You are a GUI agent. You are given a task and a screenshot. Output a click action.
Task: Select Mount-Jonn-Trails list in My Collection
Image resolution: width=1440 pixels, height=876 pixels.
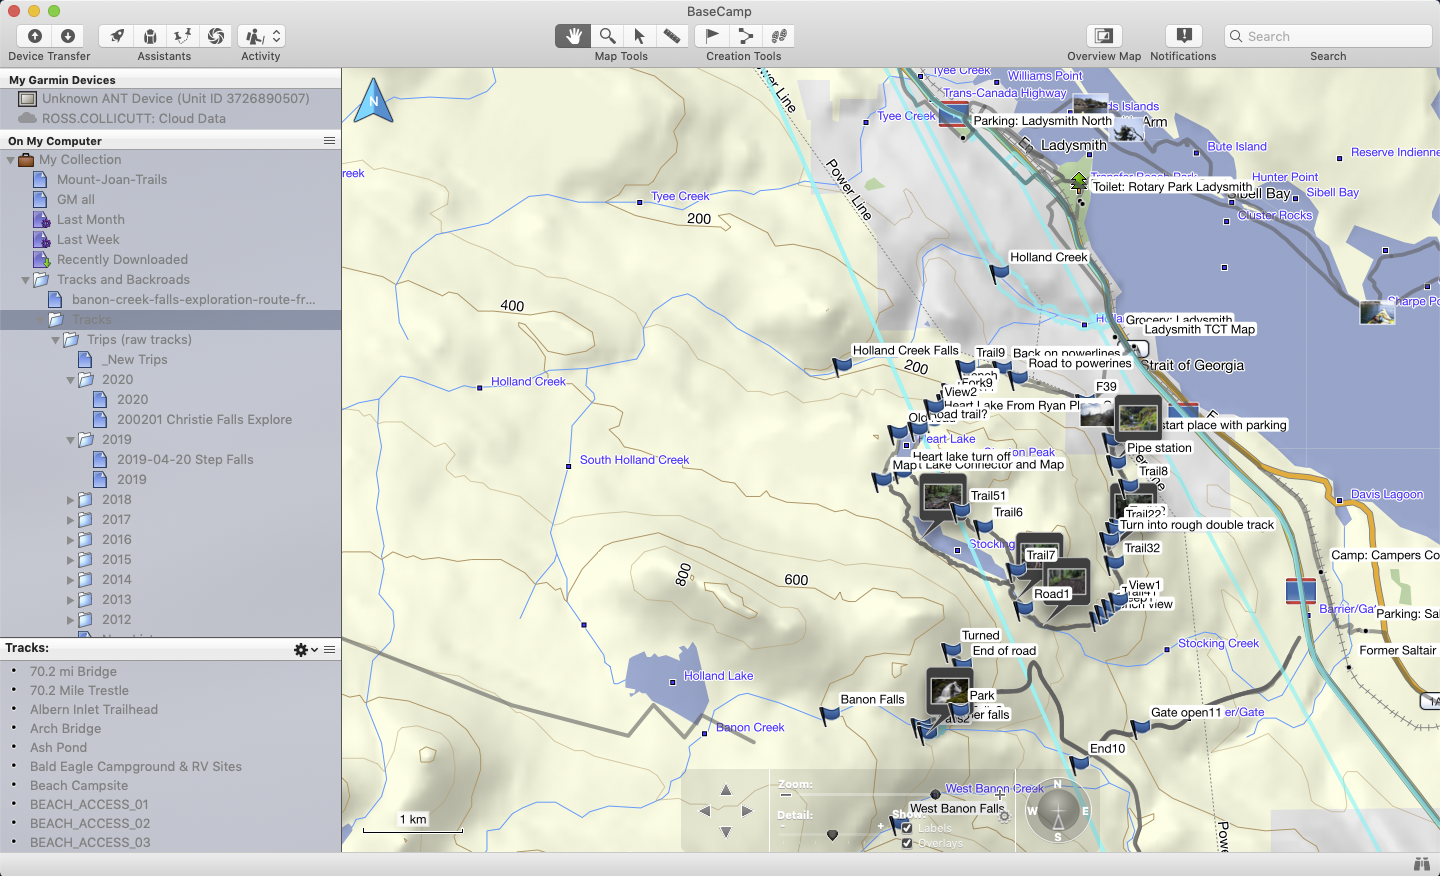111,180
